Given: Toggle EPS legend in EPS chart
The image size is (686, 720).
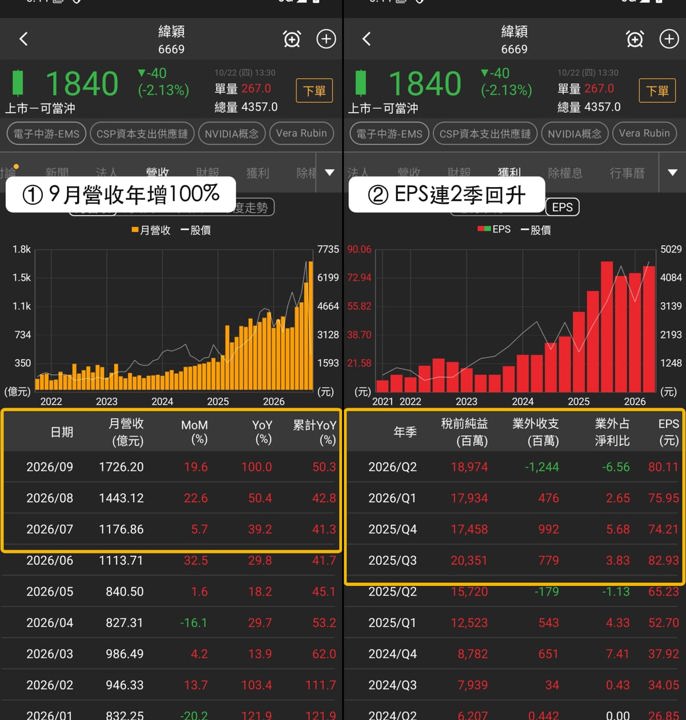Looking at the screenshot, I should coord(494,229).
